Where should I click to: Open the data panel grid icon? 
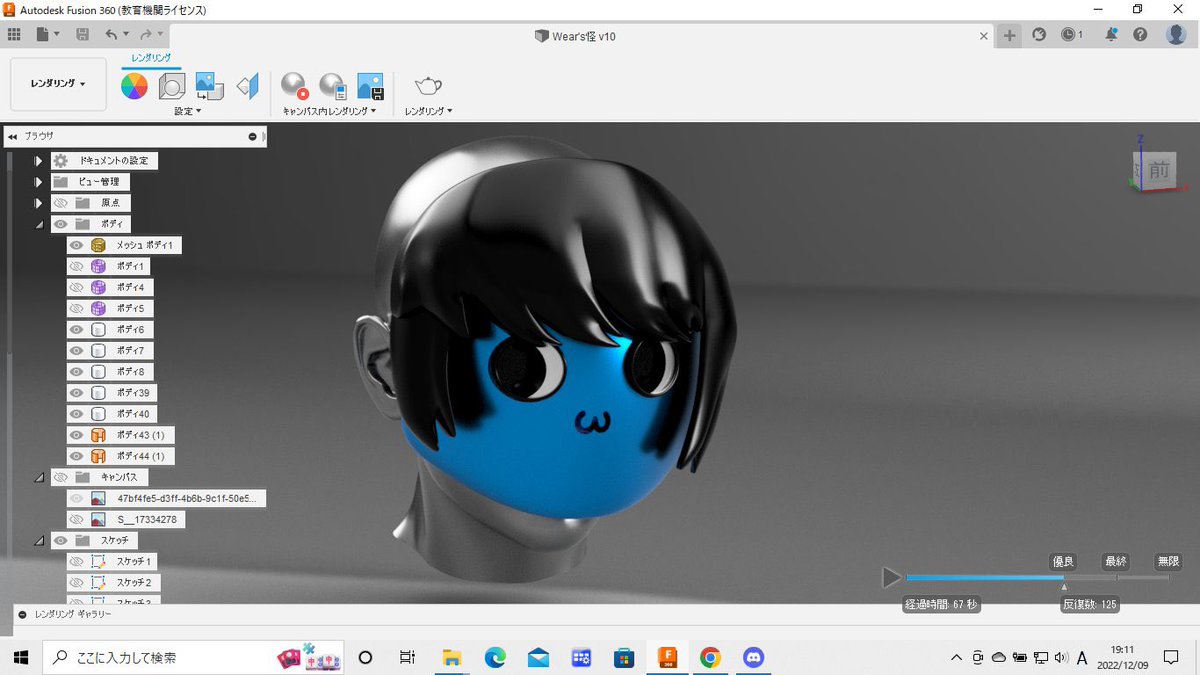(14, 34)
